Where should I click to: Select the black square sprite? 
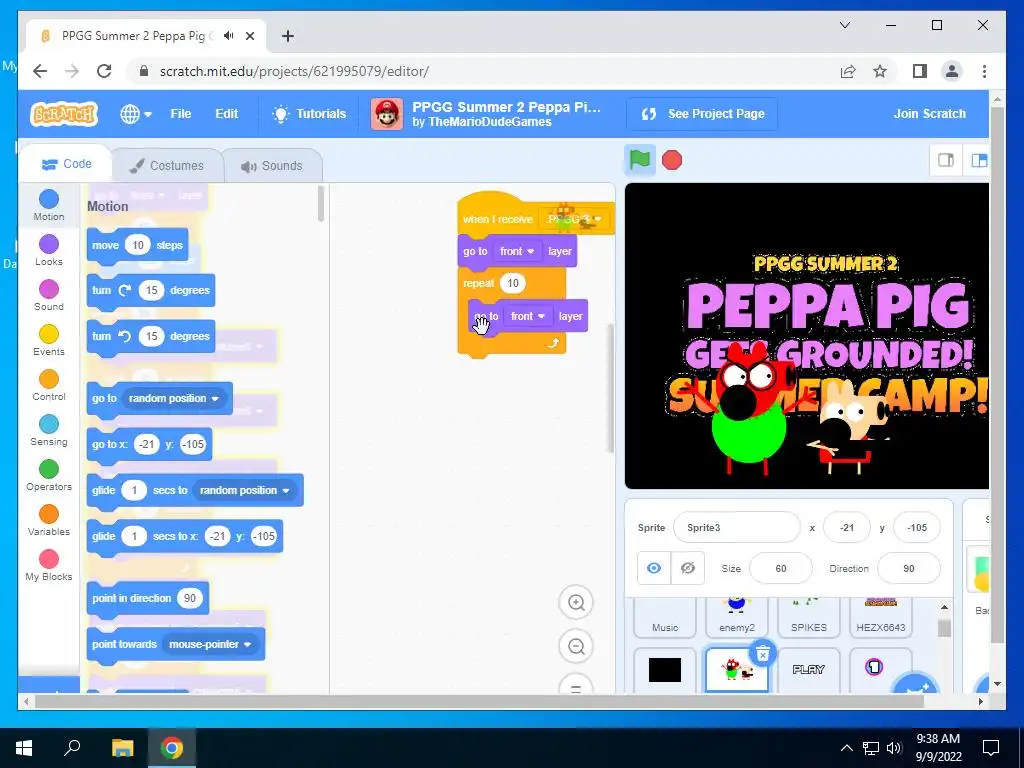(665, 670)
